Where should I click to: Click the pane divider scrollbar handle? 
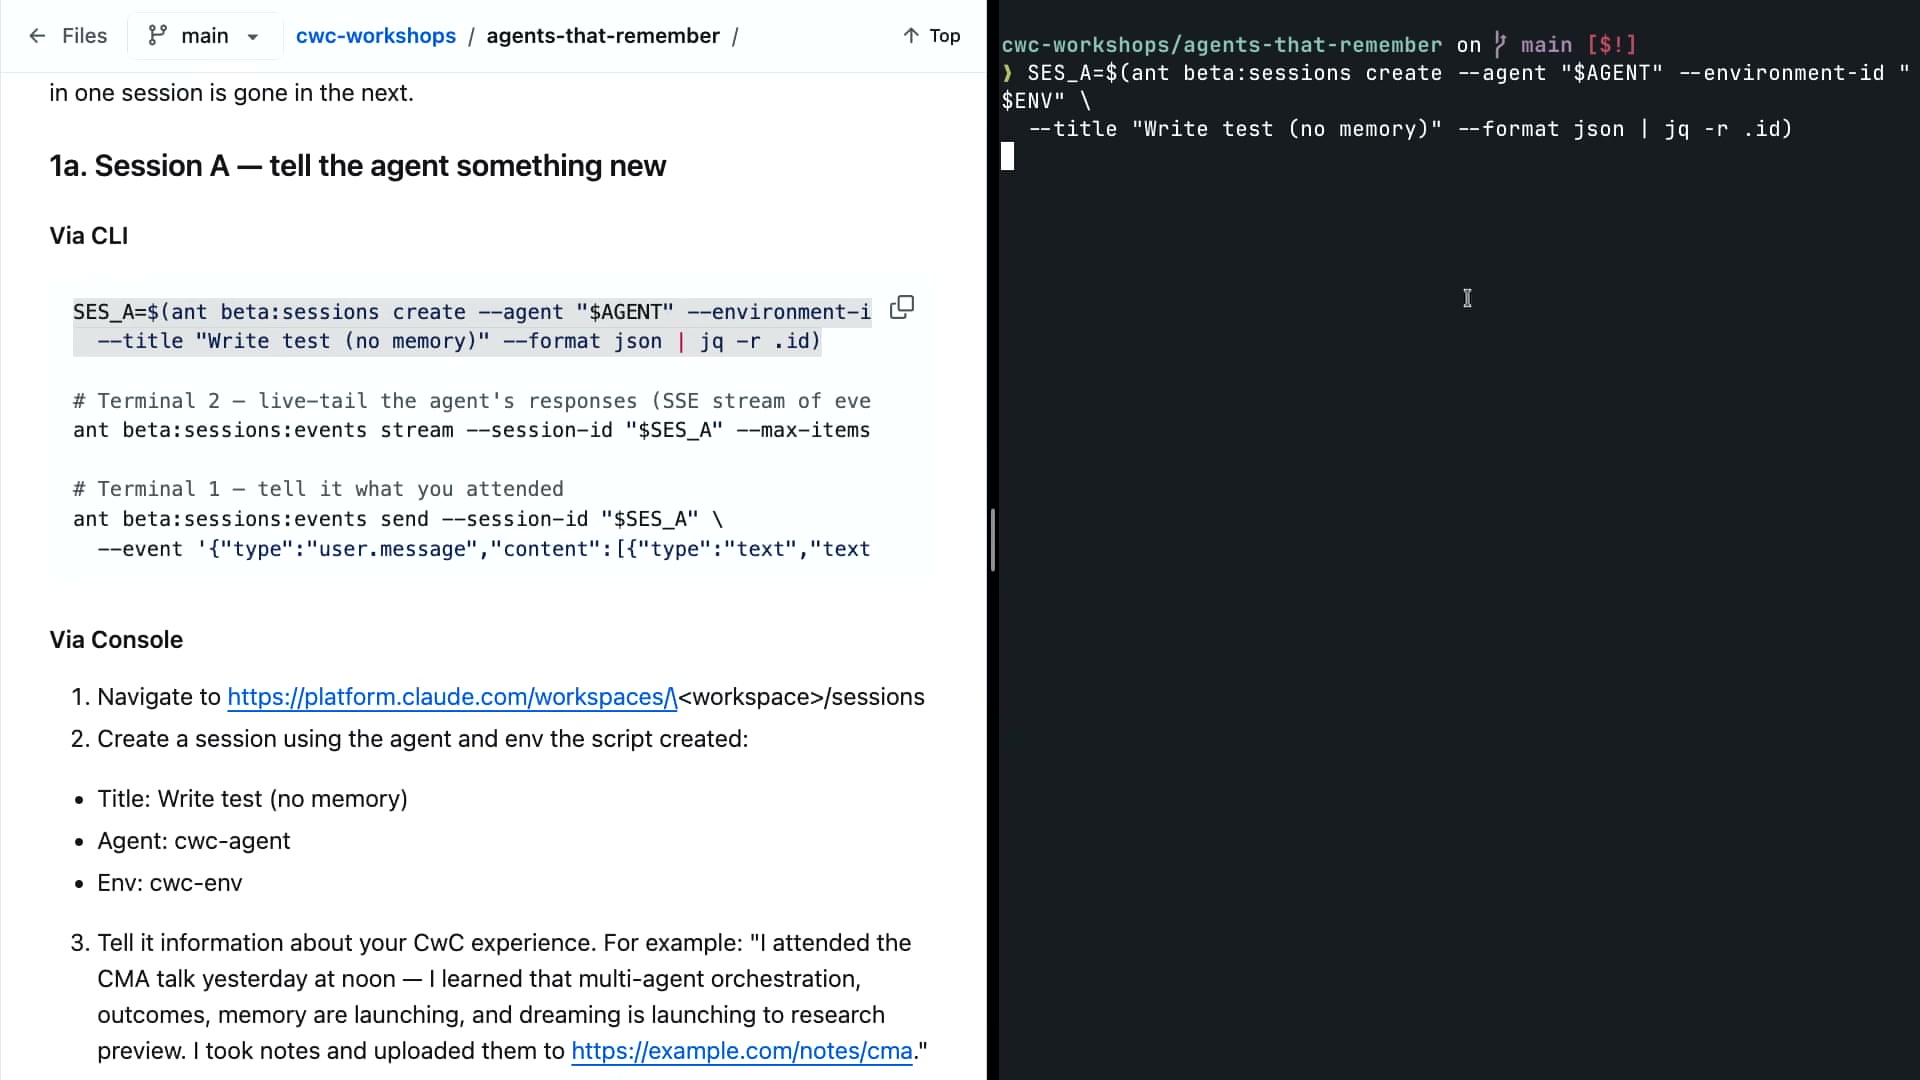992,540
